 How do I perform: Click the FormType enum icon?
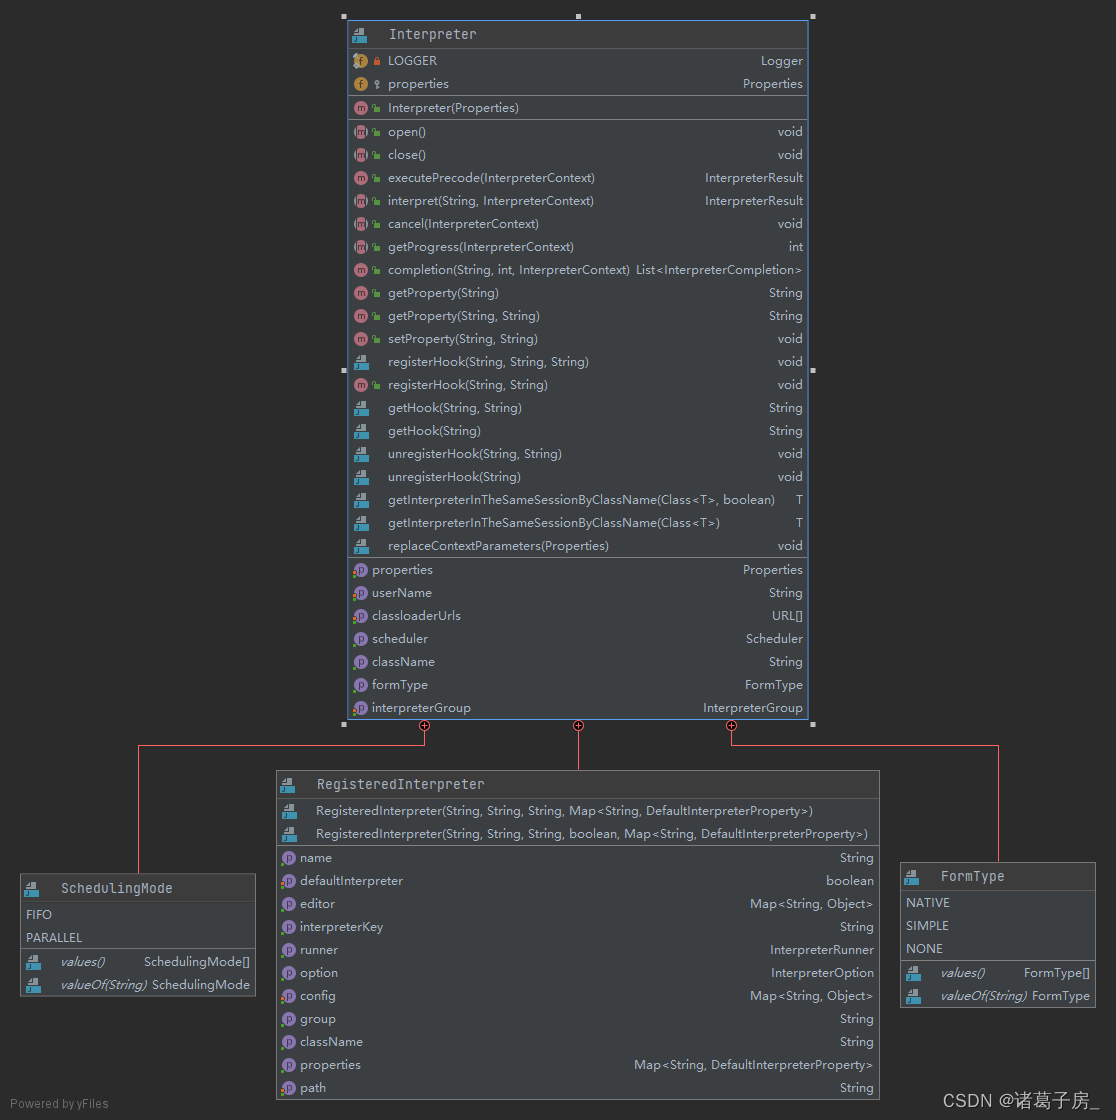[x=912, y=876]
